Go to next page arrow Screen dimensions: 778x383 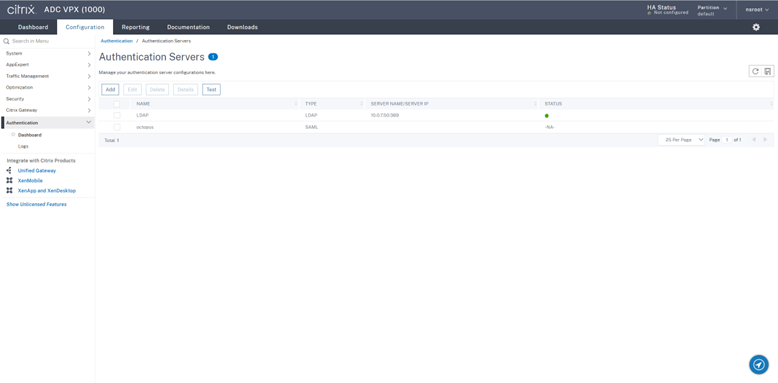[x=765, y=140]
